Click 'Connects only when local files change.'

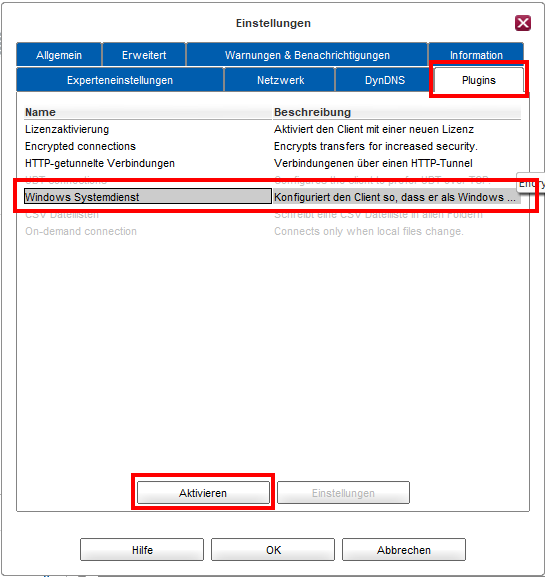pos(369,231)
